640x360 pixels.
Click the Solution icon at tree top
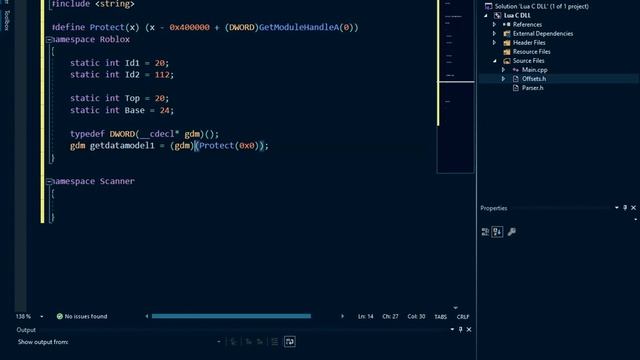[x=488, y=6]
